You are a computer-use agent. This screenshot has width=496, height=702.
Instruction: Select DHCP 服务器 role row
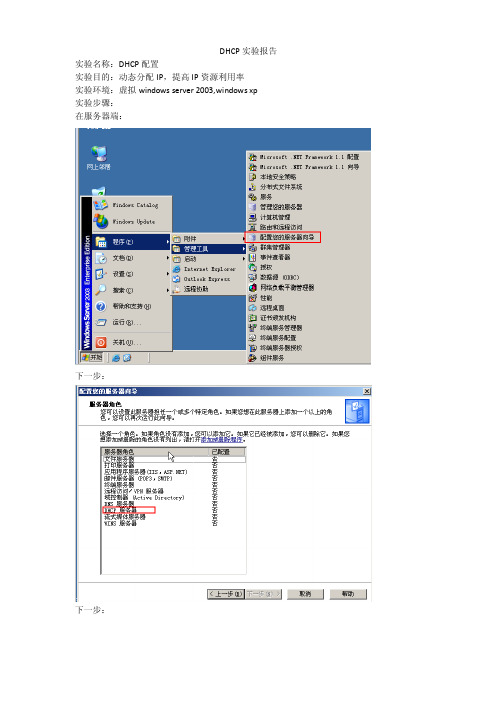click(x=174, y=510)
